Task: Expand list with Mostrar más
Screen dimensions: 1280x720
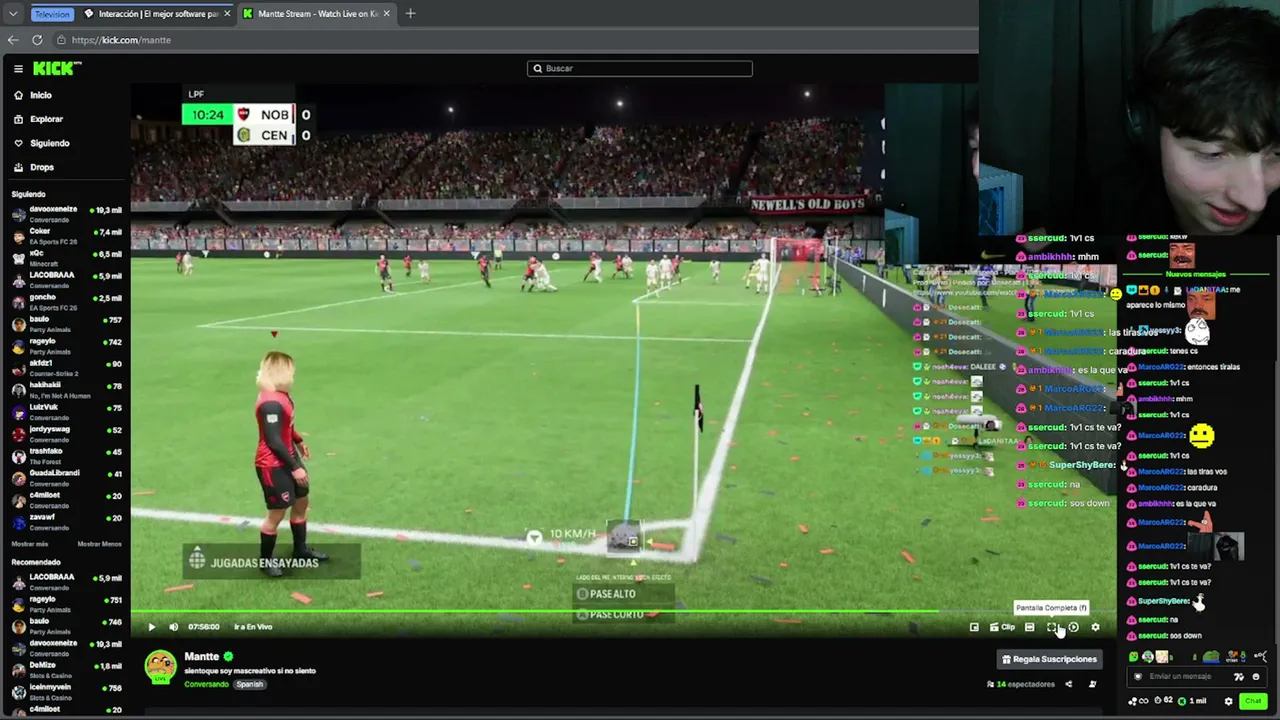Action: (x=30, y=544)
